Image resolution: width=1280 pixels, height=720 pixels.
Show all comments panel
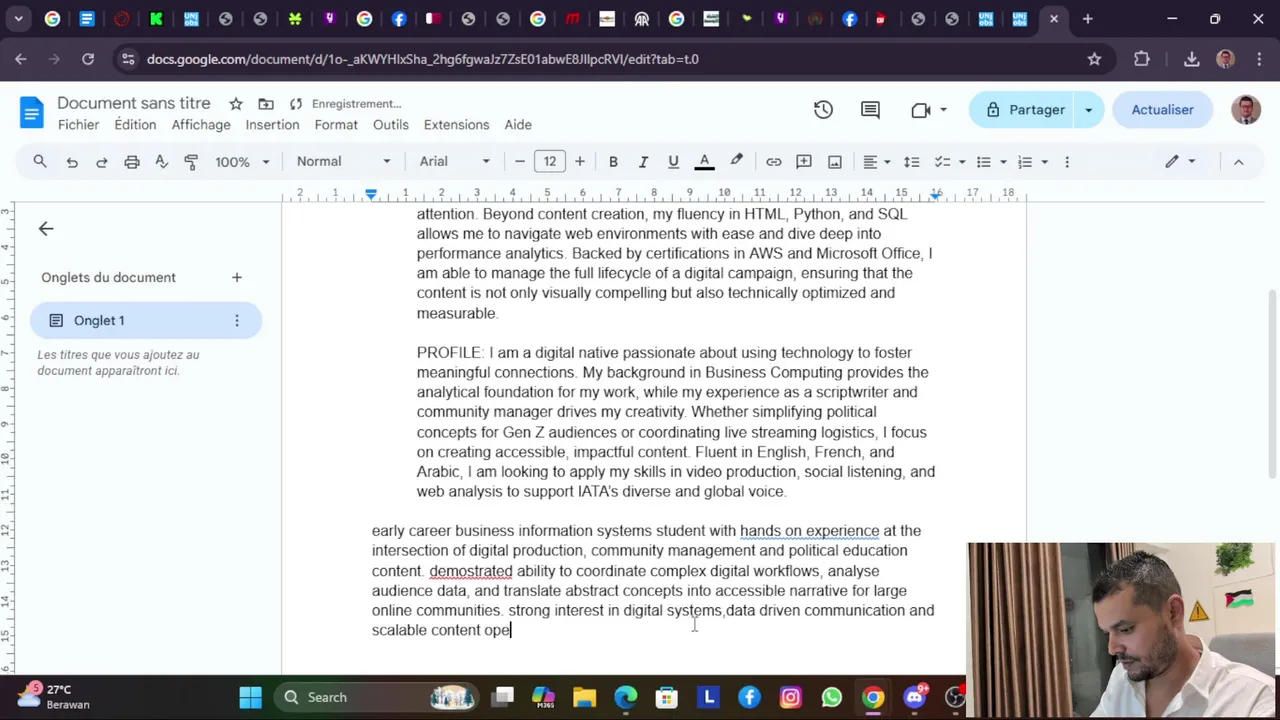(x=870, y=110)
